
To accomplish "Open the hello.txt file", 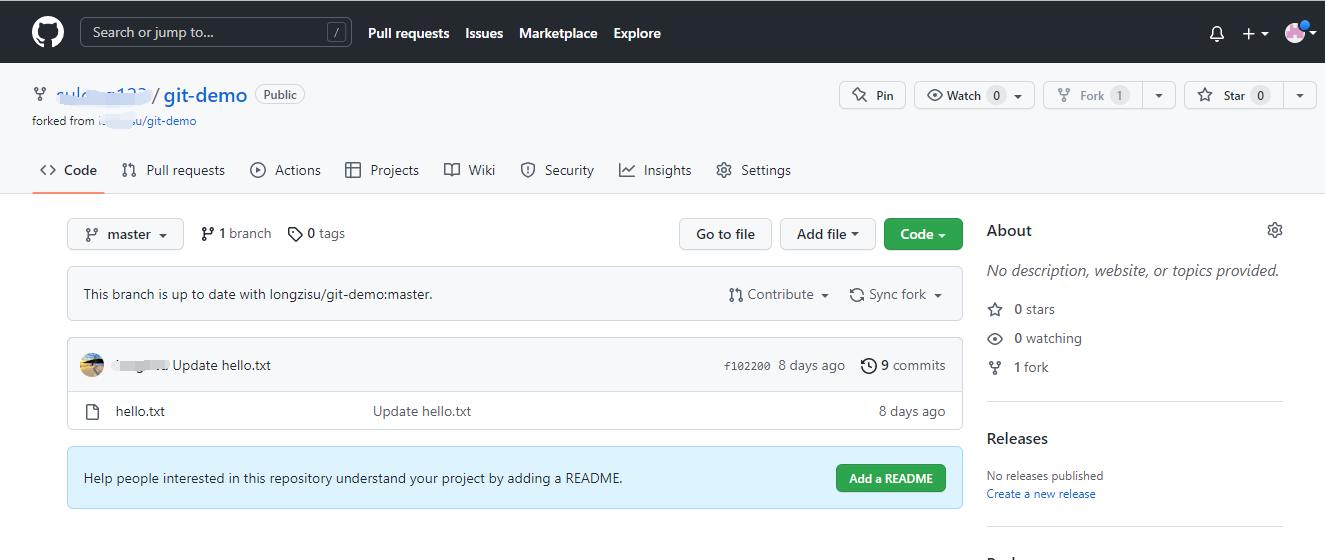I will (x=140, y=411).
